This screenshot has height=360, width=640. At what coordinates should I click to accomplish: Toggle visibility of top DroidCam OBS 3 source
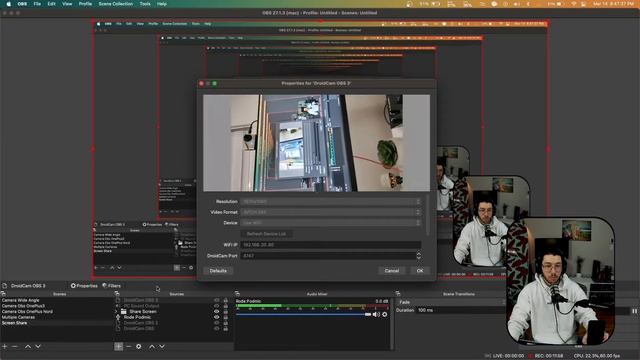[x=217, y=300]
